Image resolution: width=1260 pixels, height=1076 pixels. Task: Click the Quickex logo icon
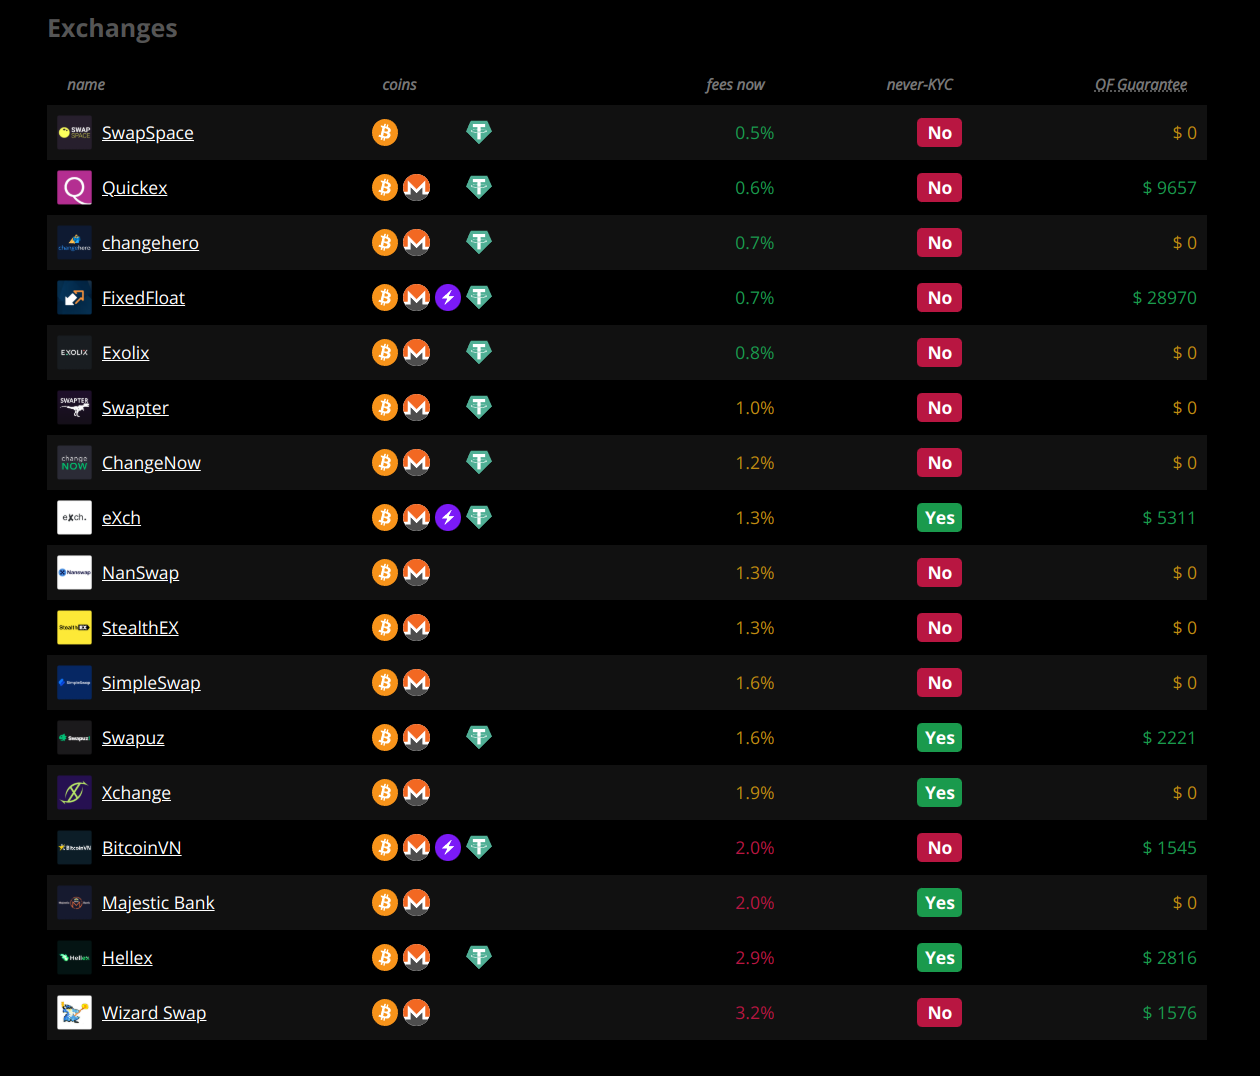pyautogui.click(x=74, y=188)
